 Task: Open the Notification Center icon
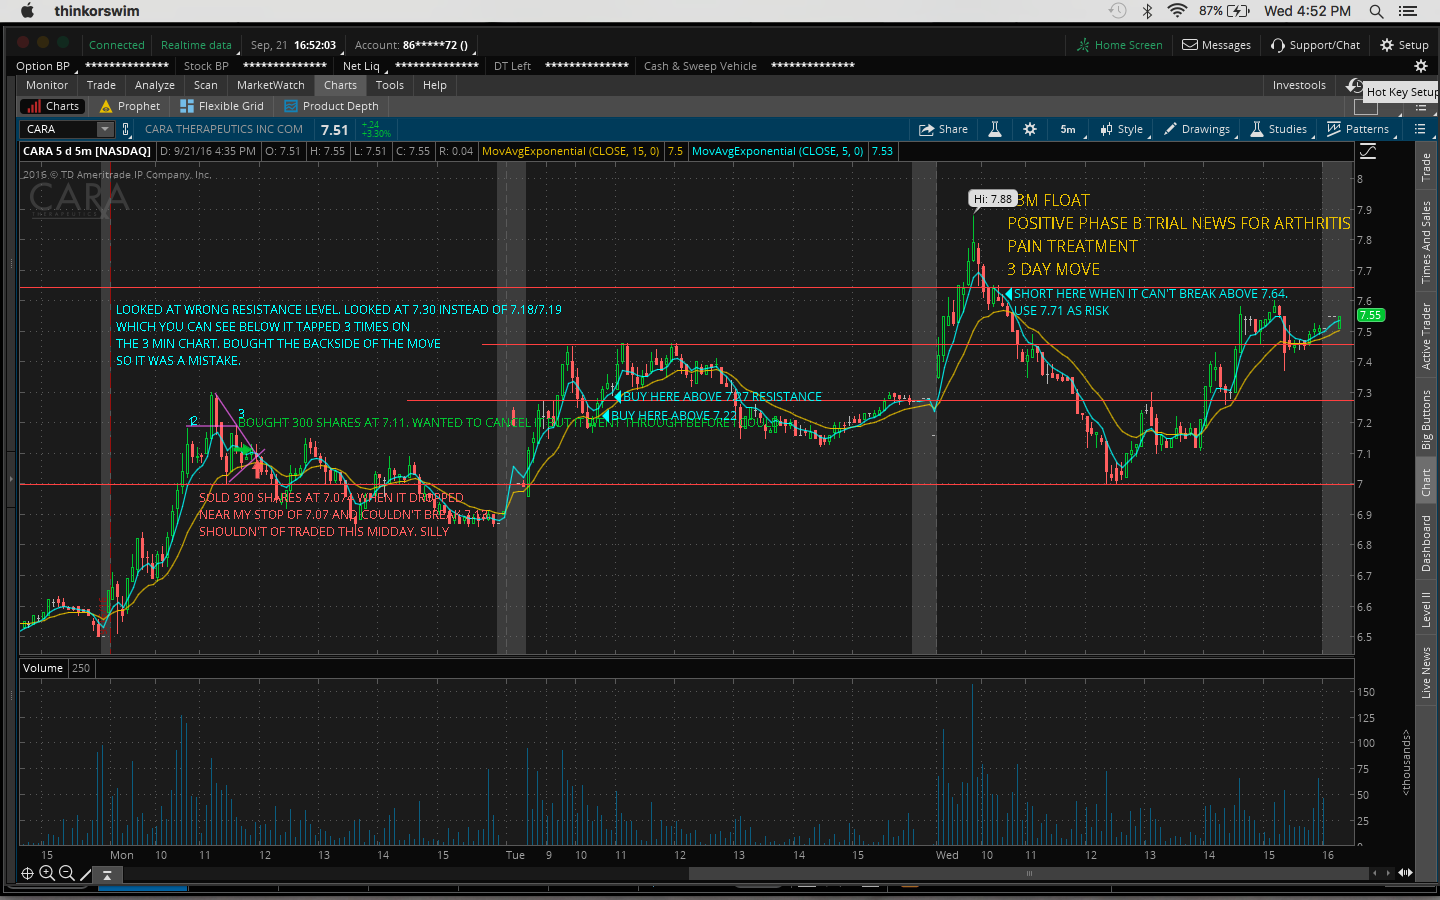pyautogui.click(x=1408, y=11)
